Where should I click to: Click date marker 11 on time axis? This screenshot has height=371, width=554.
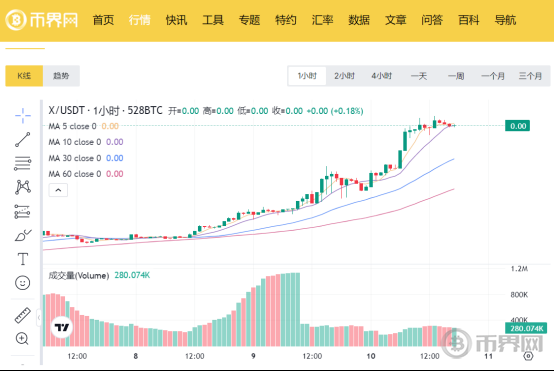point(488,356)
